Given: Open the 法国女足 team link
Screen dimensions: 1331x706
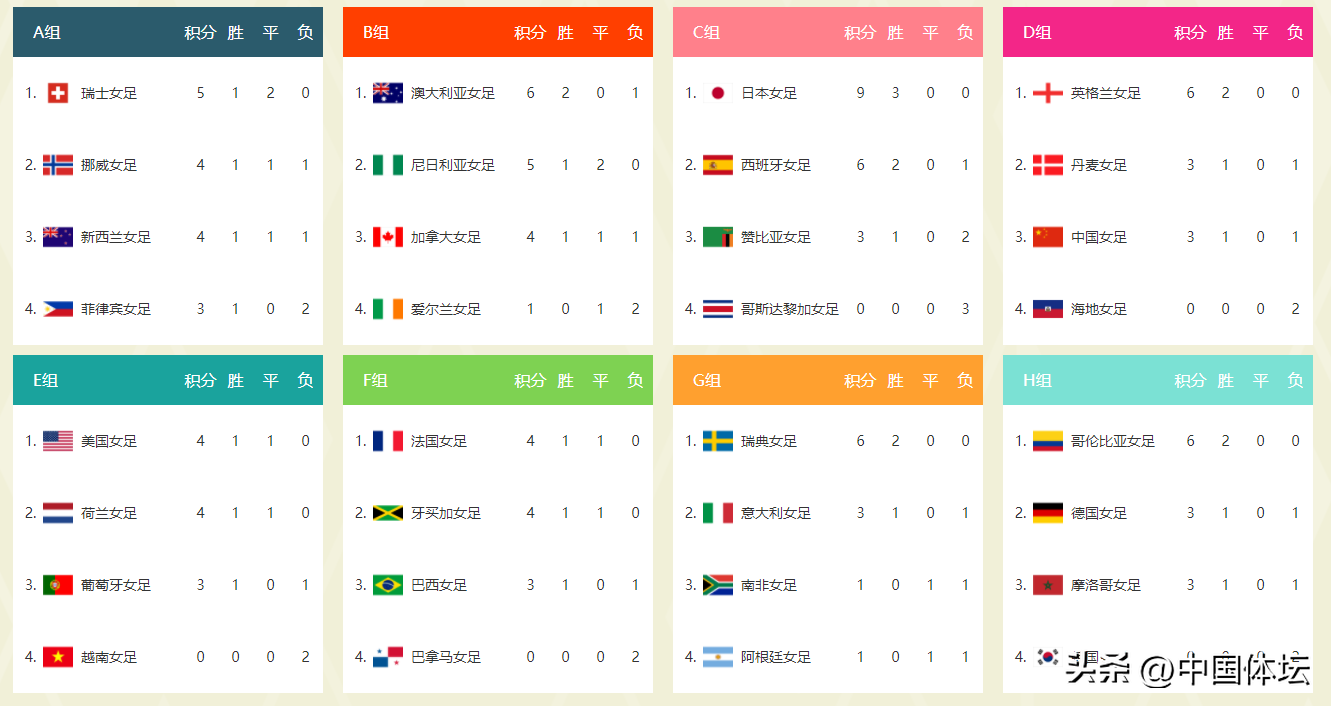Looking at the screenshot, I should click(439, 441).
